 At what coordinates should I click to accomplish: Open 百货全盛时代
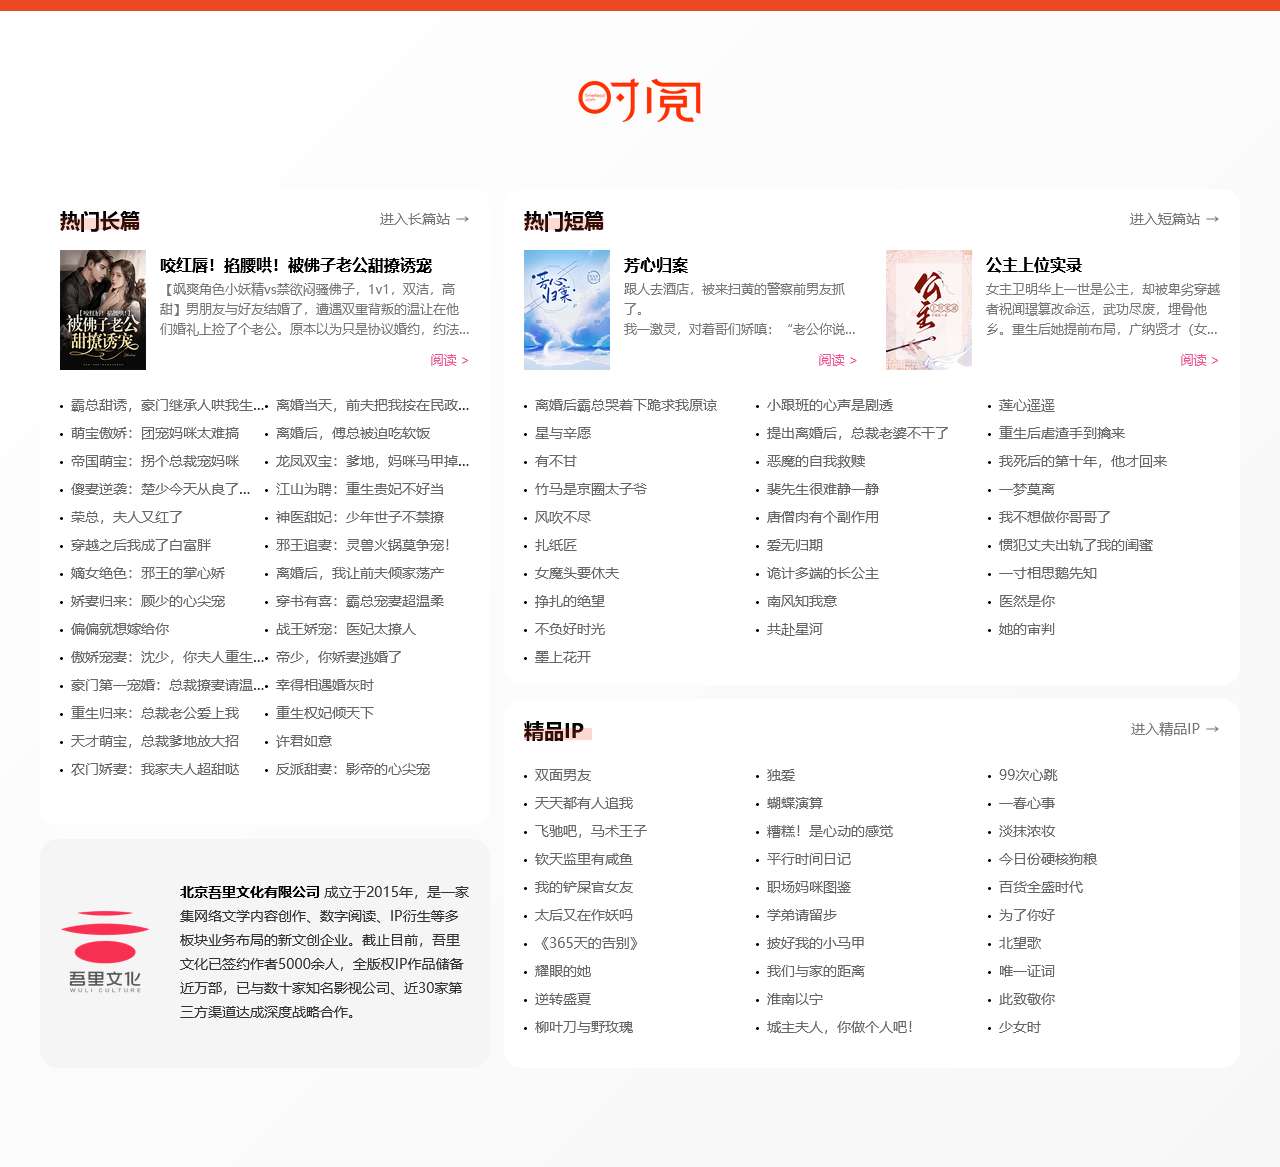click(1041, 887)
